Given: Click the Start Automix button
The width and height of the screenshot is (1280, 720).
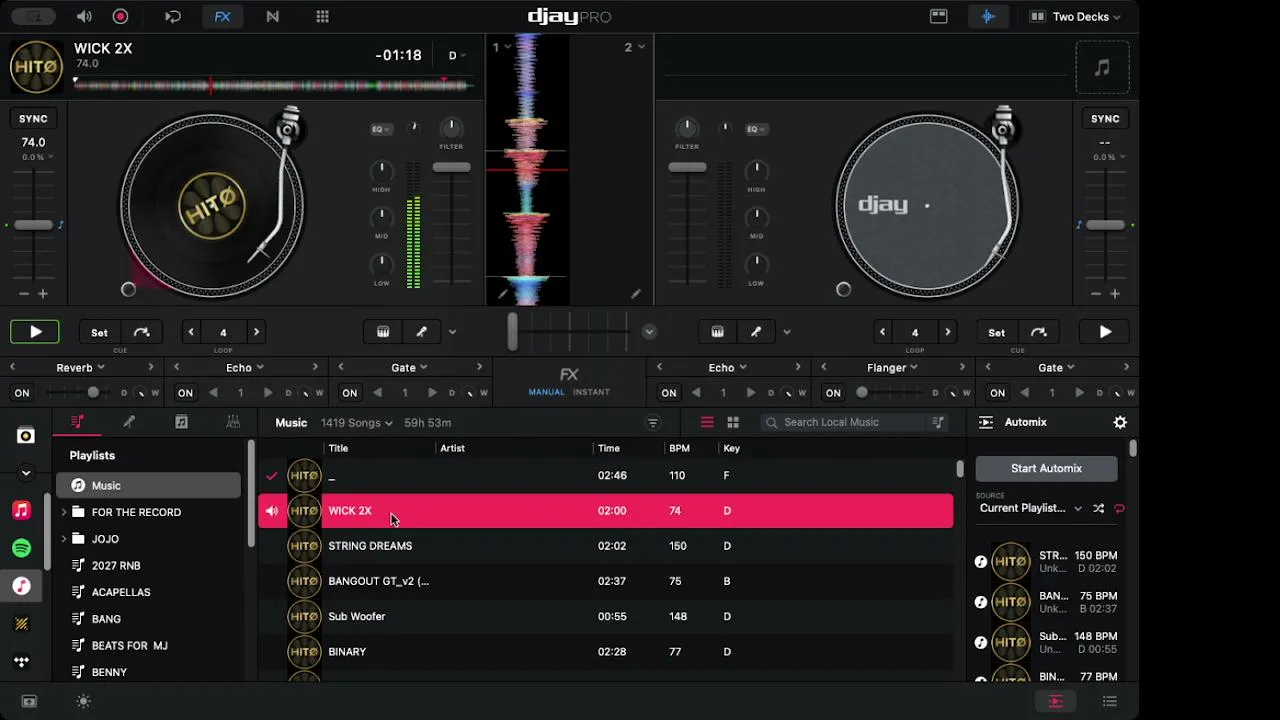Looking at the screenshot, I should [1046, 468].
